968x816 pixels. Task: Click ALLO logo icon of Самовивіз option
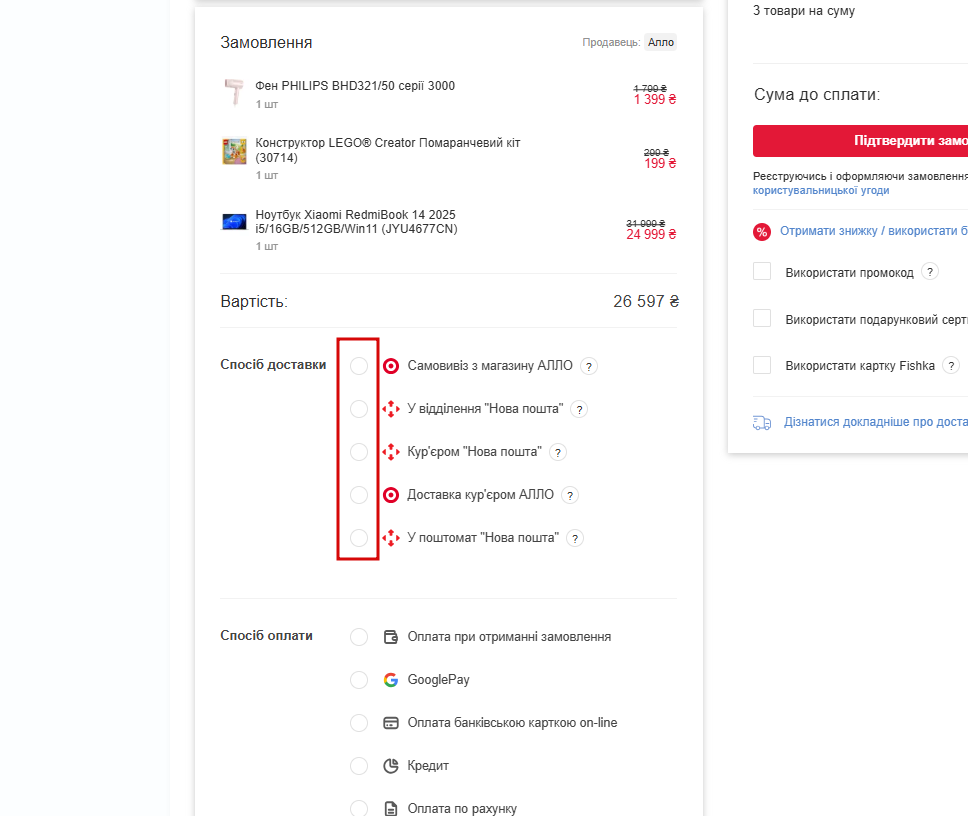391,366
